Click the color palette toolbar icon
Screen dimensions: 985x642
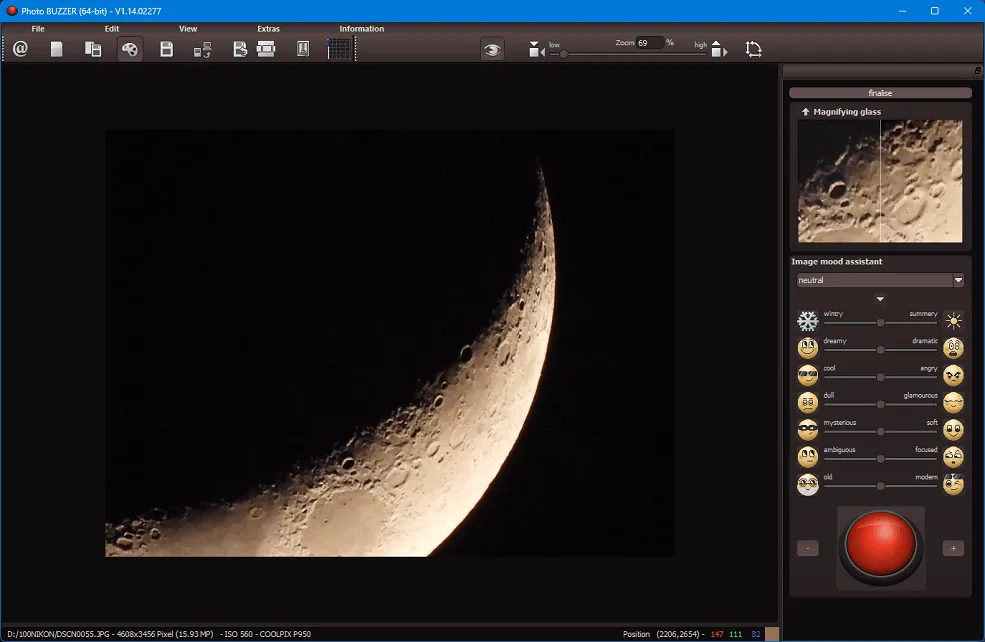[x=130, y=49]
